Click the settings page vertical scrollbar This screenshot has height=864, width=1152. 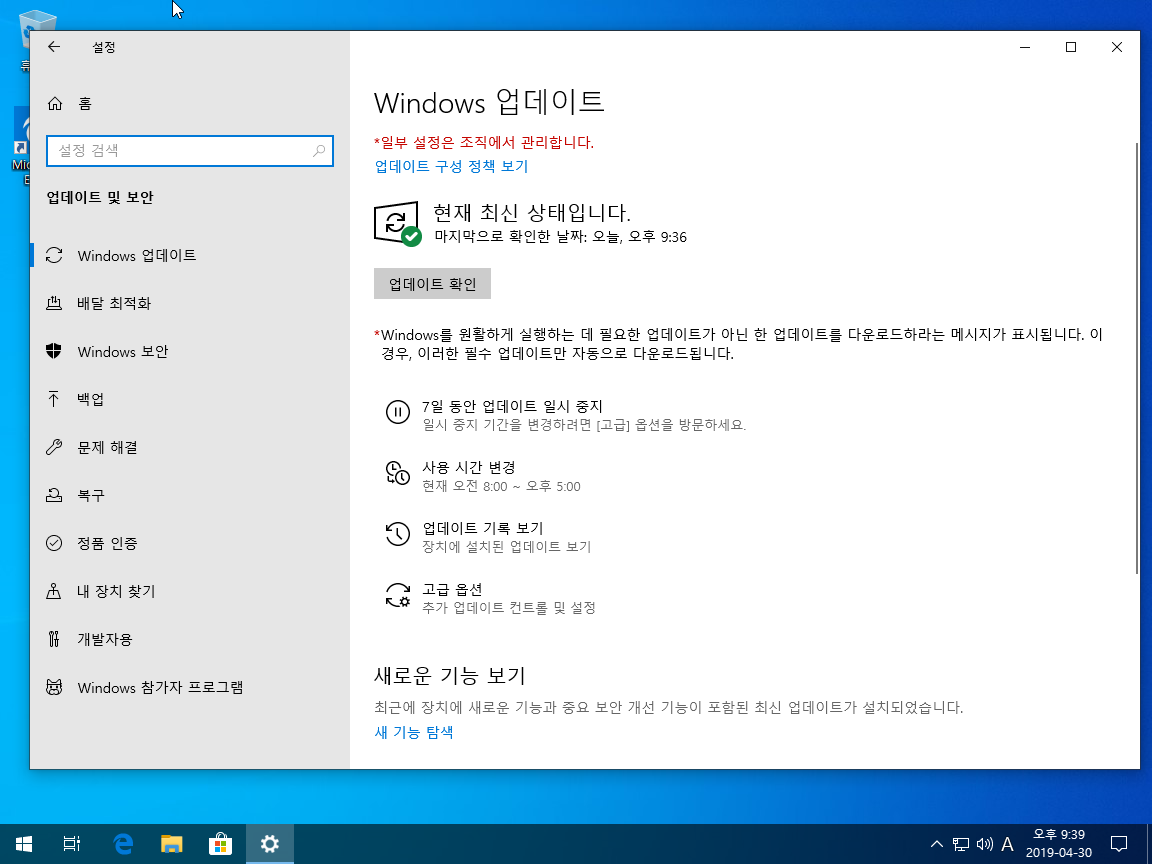(1137, 359)
